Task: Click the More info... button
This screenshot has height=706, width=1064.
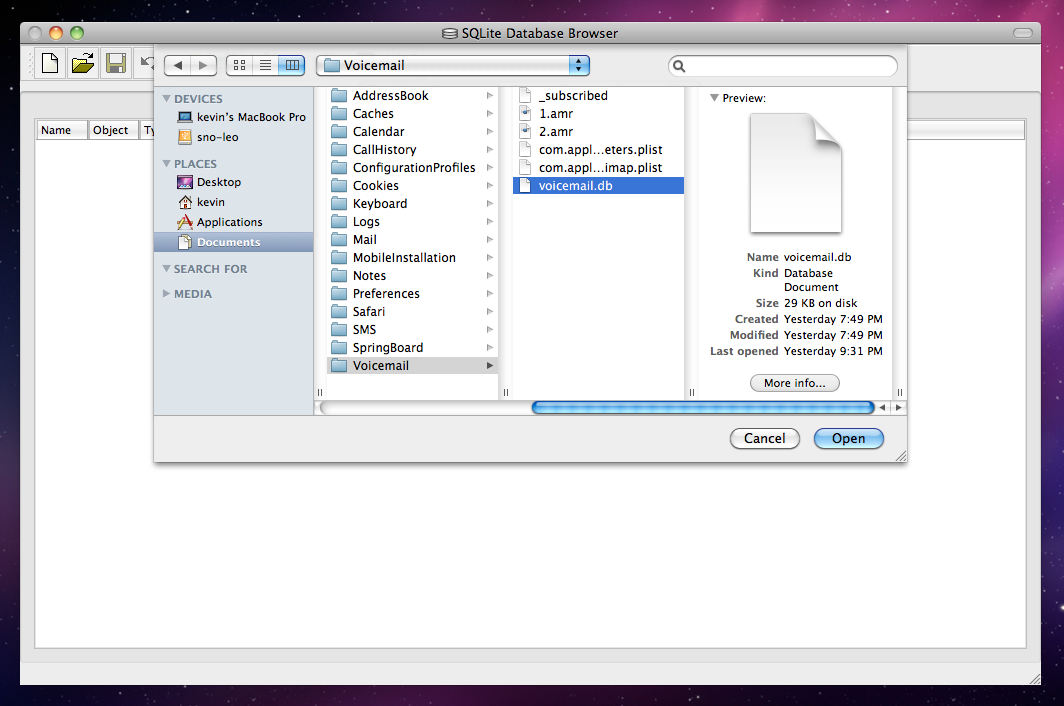Action: coord(795,383)
